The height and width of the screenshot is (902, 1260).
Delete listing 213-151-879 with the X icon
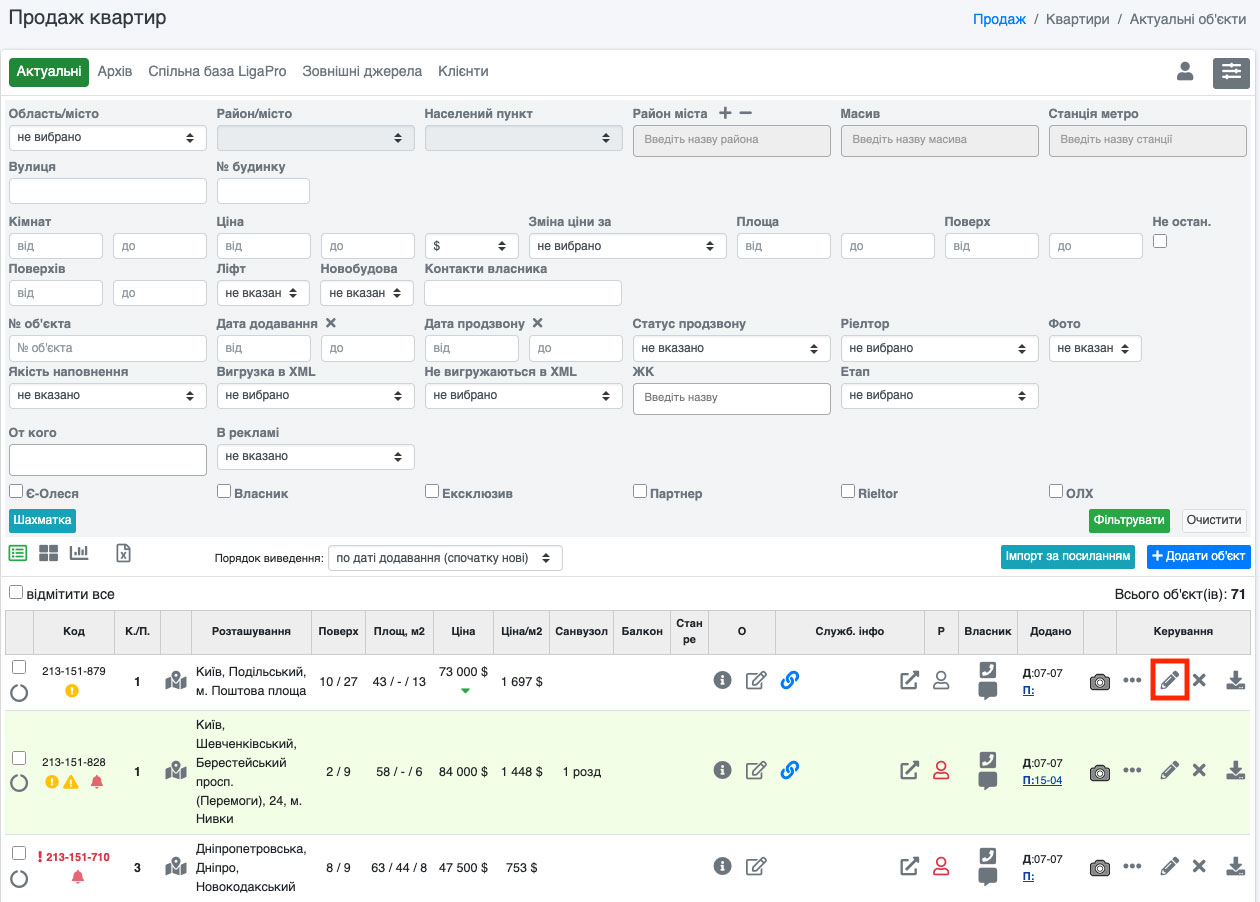coord(1199,680)
